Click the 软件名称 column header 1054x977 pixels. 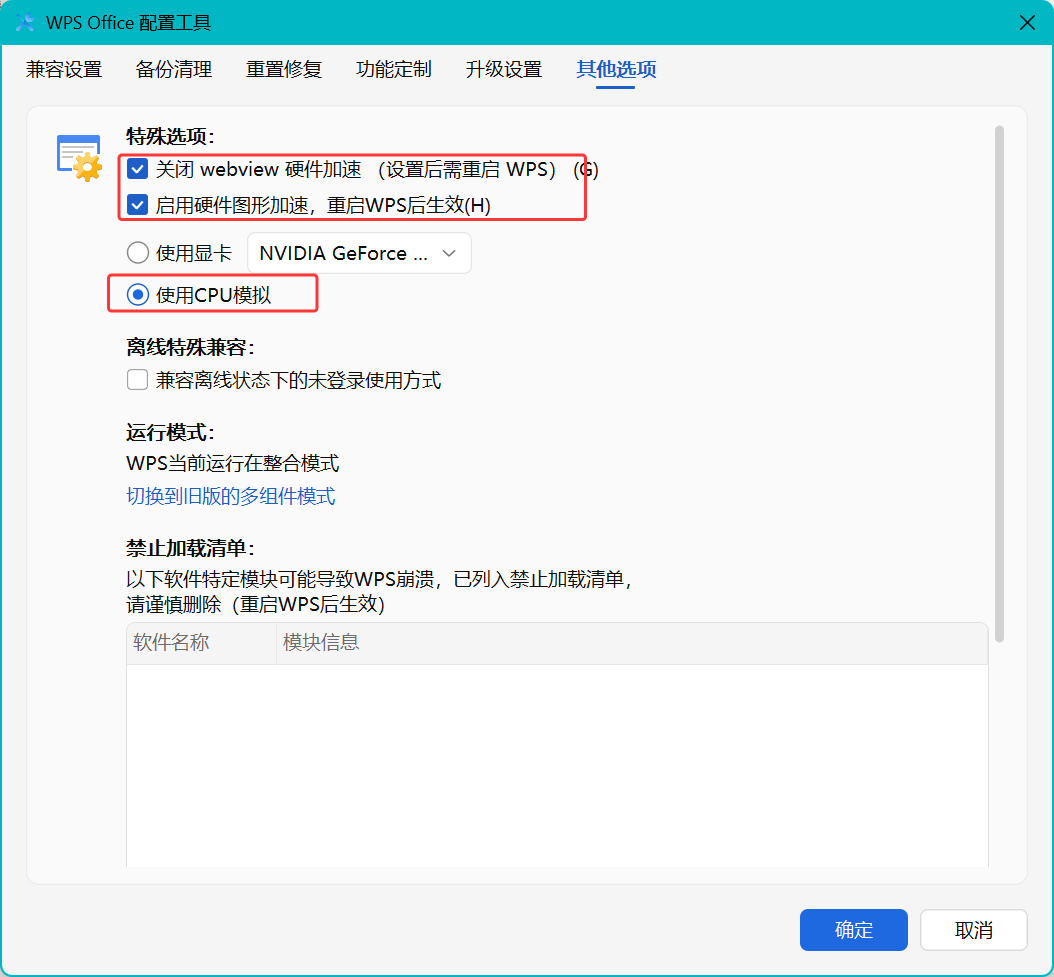click(202, 643)
